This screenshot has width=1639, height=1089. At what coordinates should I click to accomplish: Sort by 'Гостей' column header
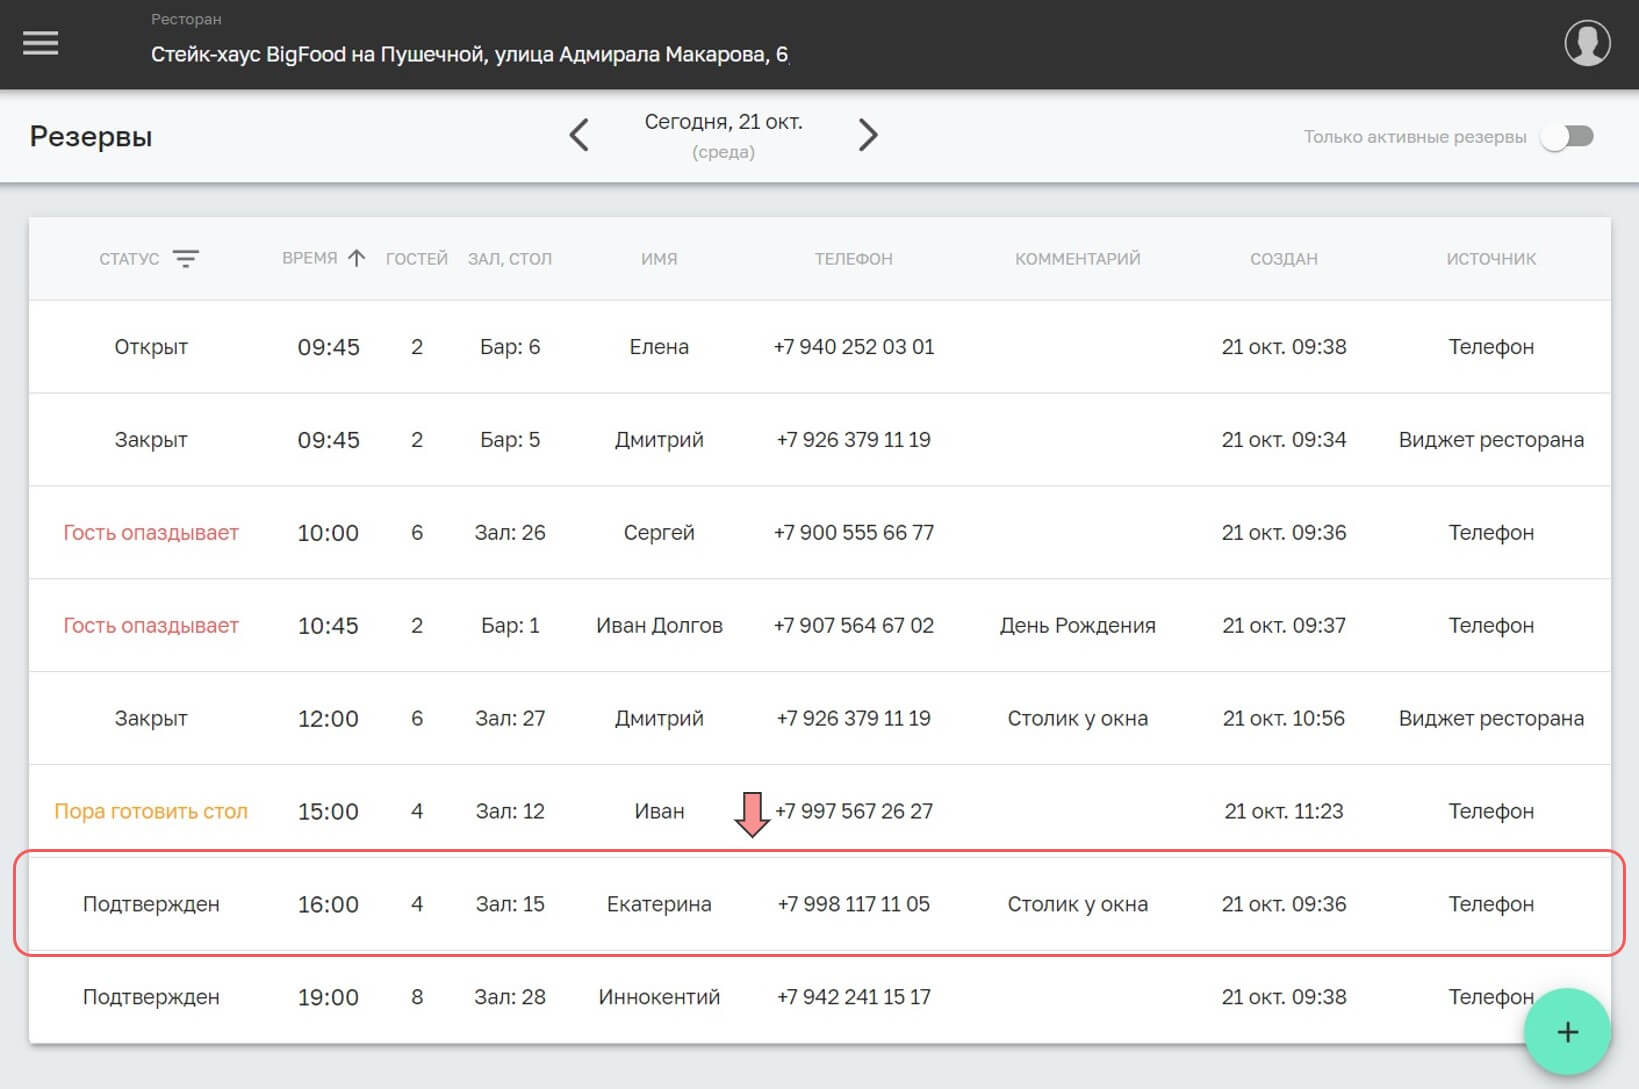click(416, 259)
